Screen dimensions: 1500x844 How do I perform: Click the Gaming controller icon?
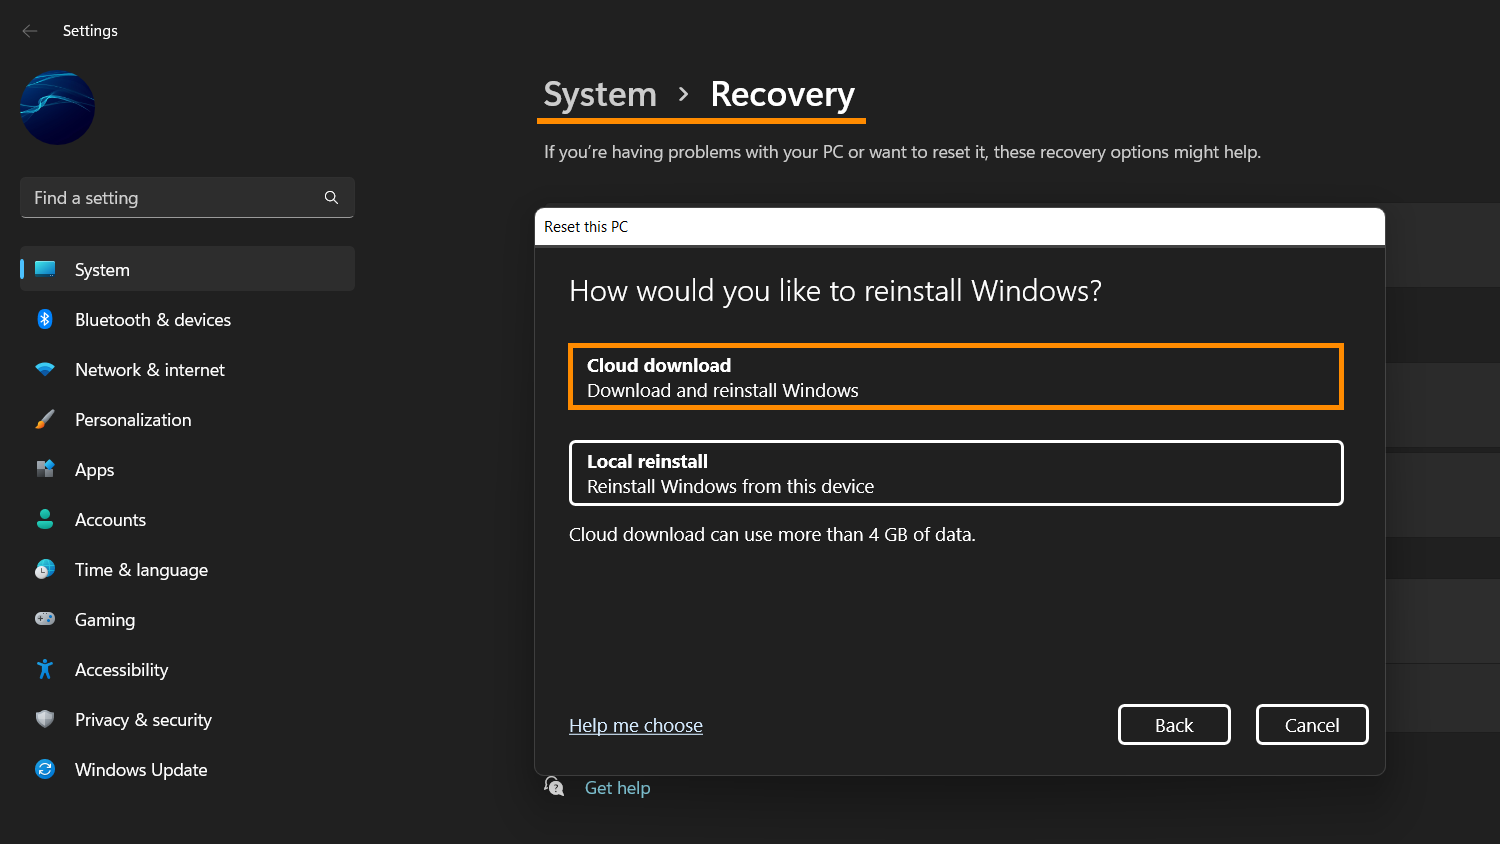click(45, 619)
